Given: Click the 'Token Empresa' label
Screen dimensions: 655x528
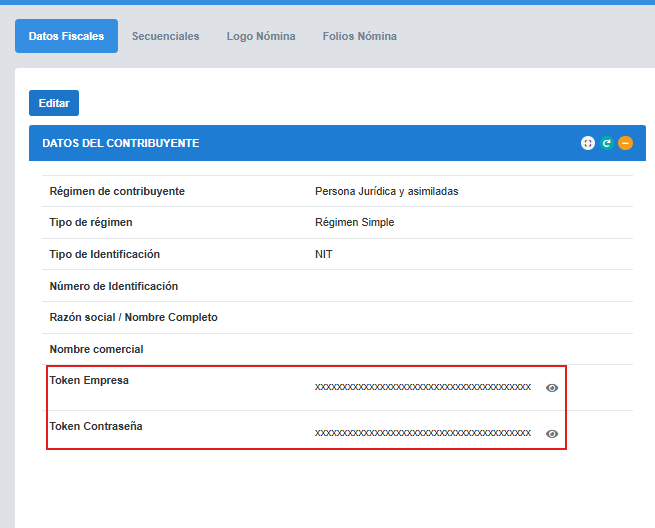Looking at the screenshot, I should [x=89, y=380].
